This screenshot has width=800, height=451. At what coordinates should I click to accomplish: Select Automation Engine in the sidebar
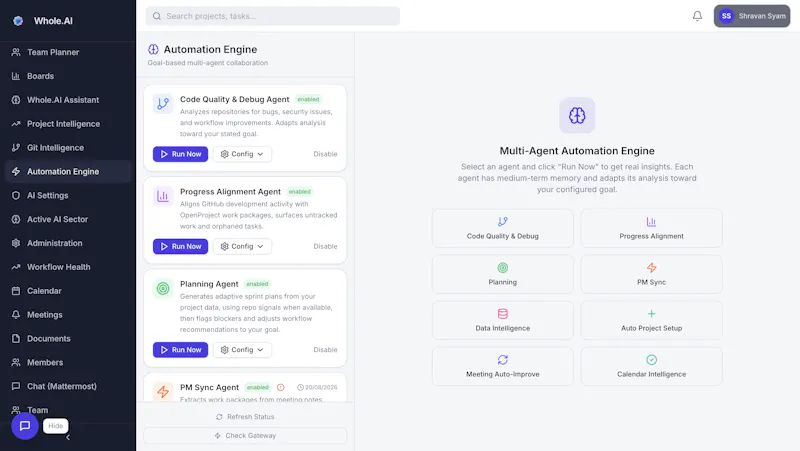(67, 171)
